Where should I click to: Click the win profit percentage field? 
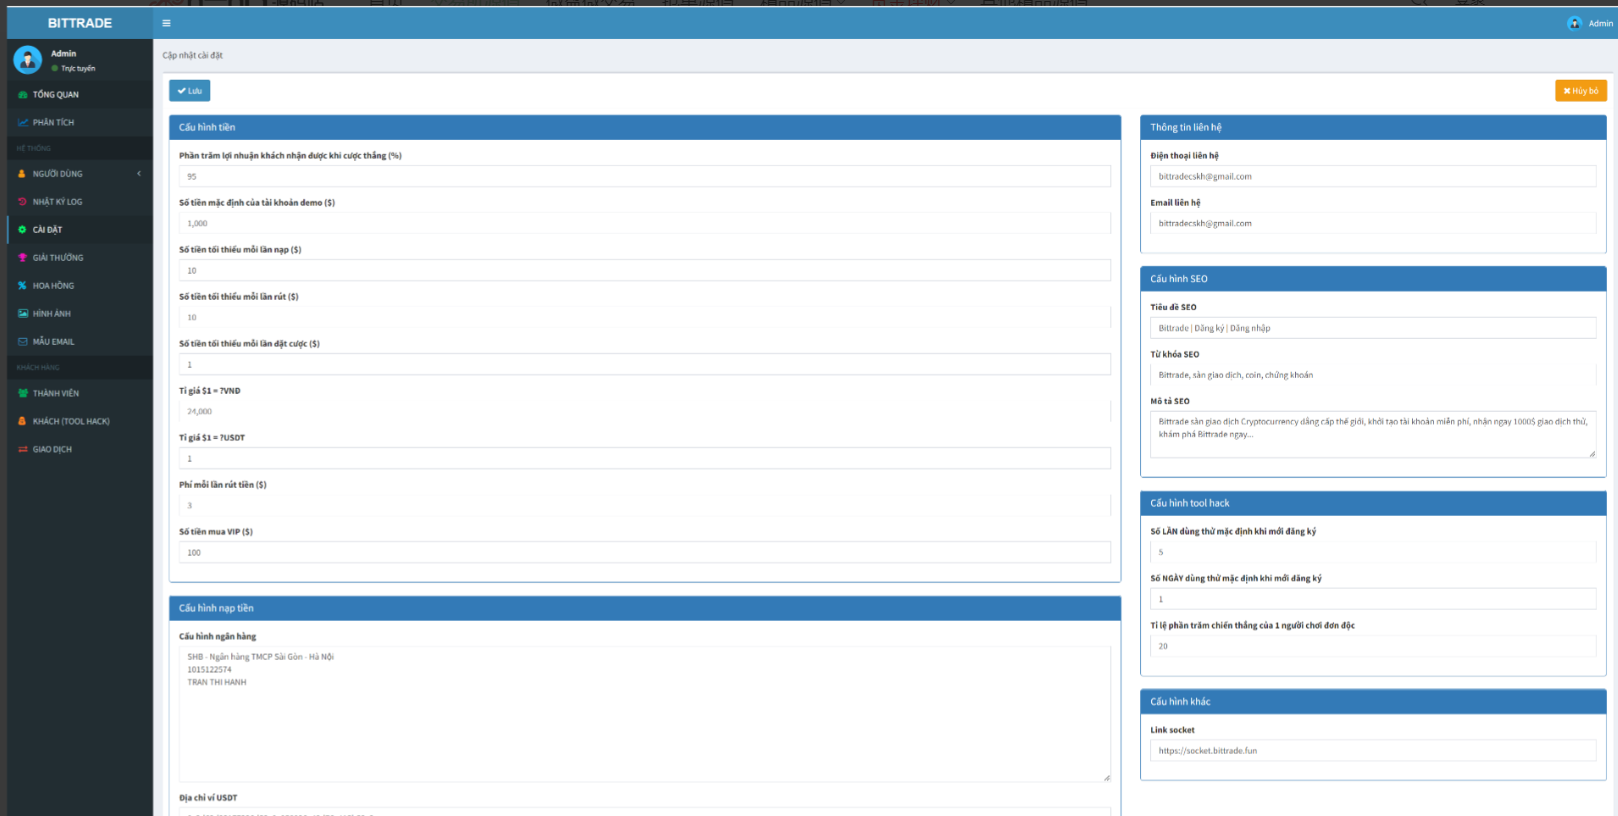coord(644,177)
